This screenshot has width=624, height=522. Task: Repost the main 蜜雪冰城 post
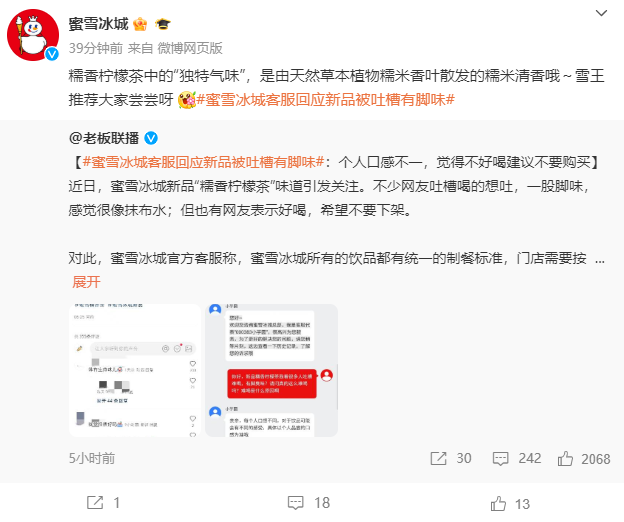pos(103,503)
